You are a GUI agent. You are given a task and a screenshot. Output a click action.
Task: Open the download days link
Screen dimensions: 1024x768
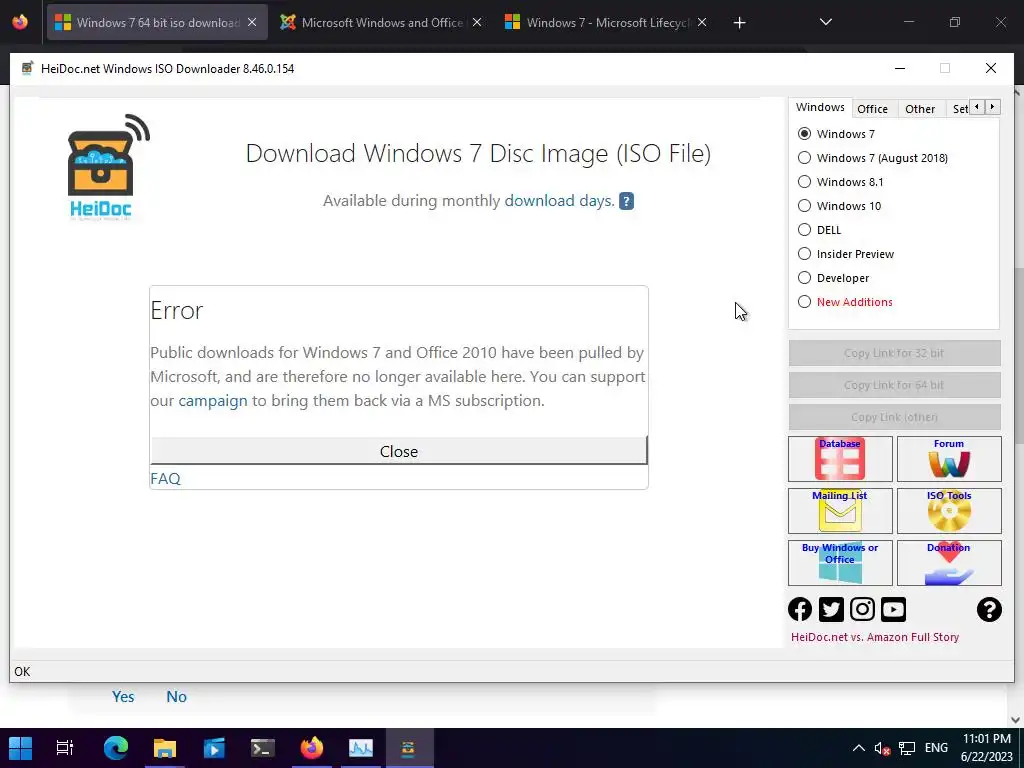click(x=560, y=200)
